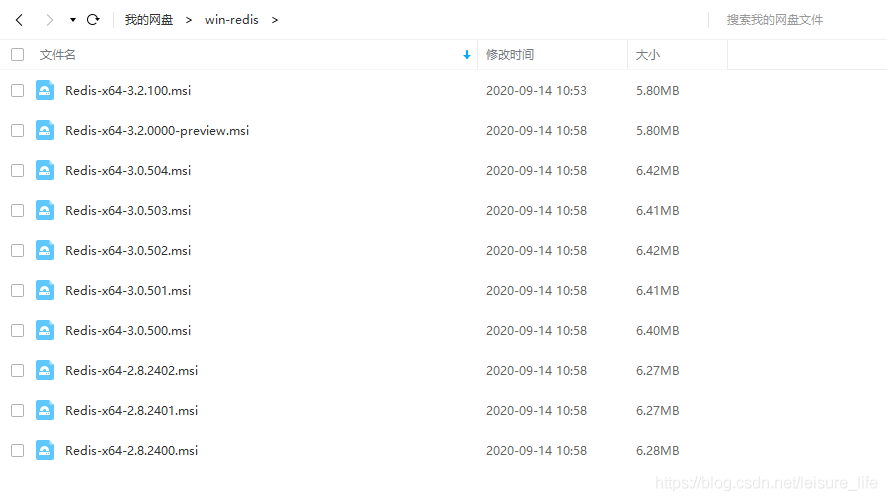Refresh the folder listing
Viewport: 887px width, 501px height.
point(93,20)
